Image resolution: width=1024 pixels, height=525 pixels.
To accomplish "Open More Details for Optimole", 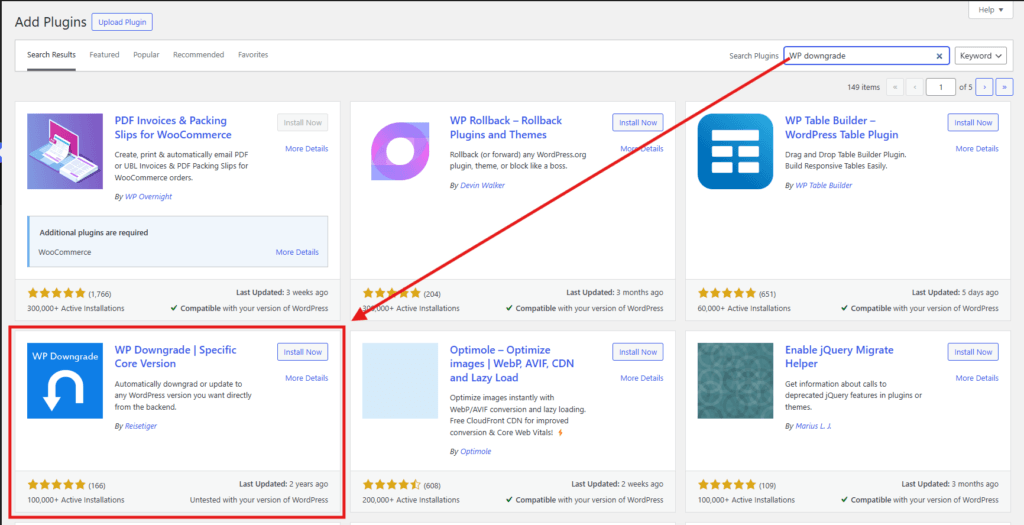I will (x=642, y=378).
